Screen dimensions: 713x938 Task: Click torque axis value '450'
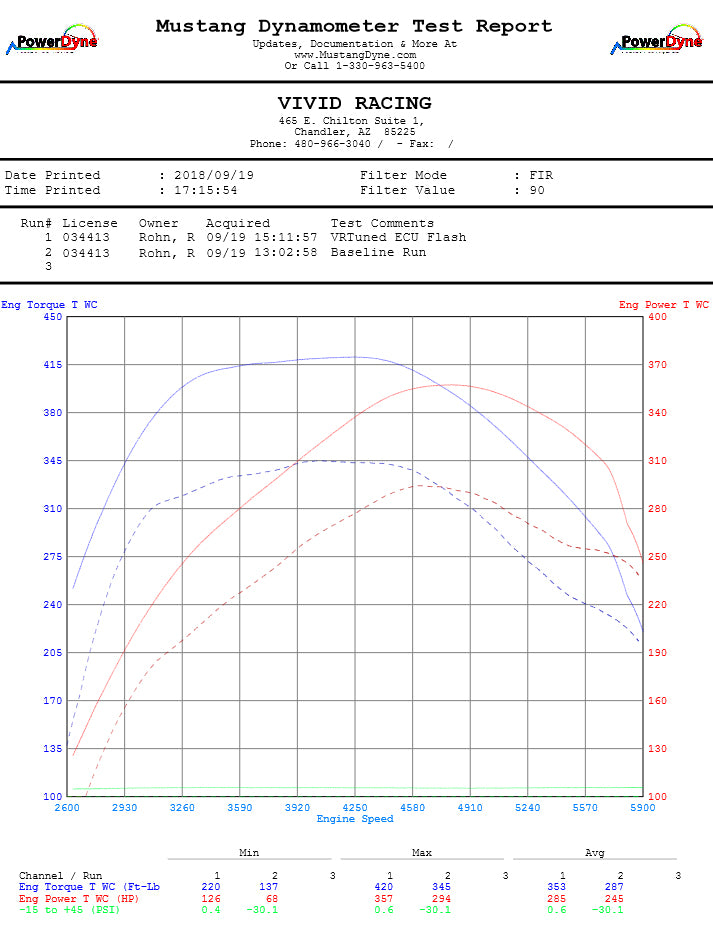53,316
